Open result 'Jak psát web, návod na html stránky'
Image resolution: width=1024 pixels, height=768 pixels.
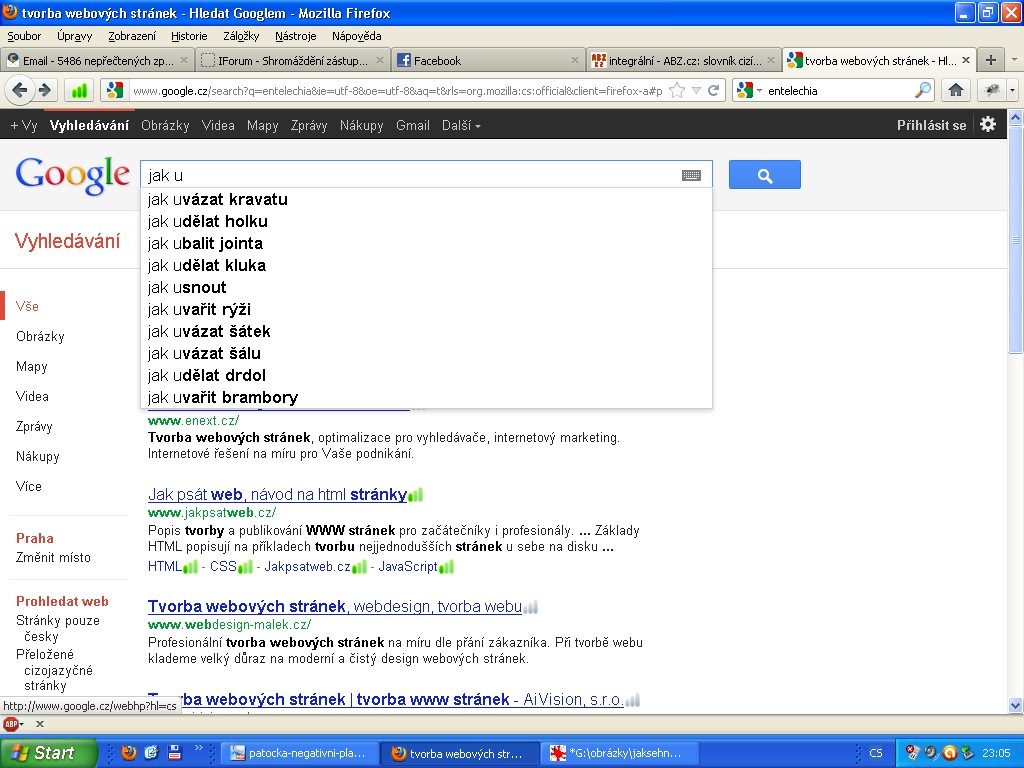[x=278, y=494]
